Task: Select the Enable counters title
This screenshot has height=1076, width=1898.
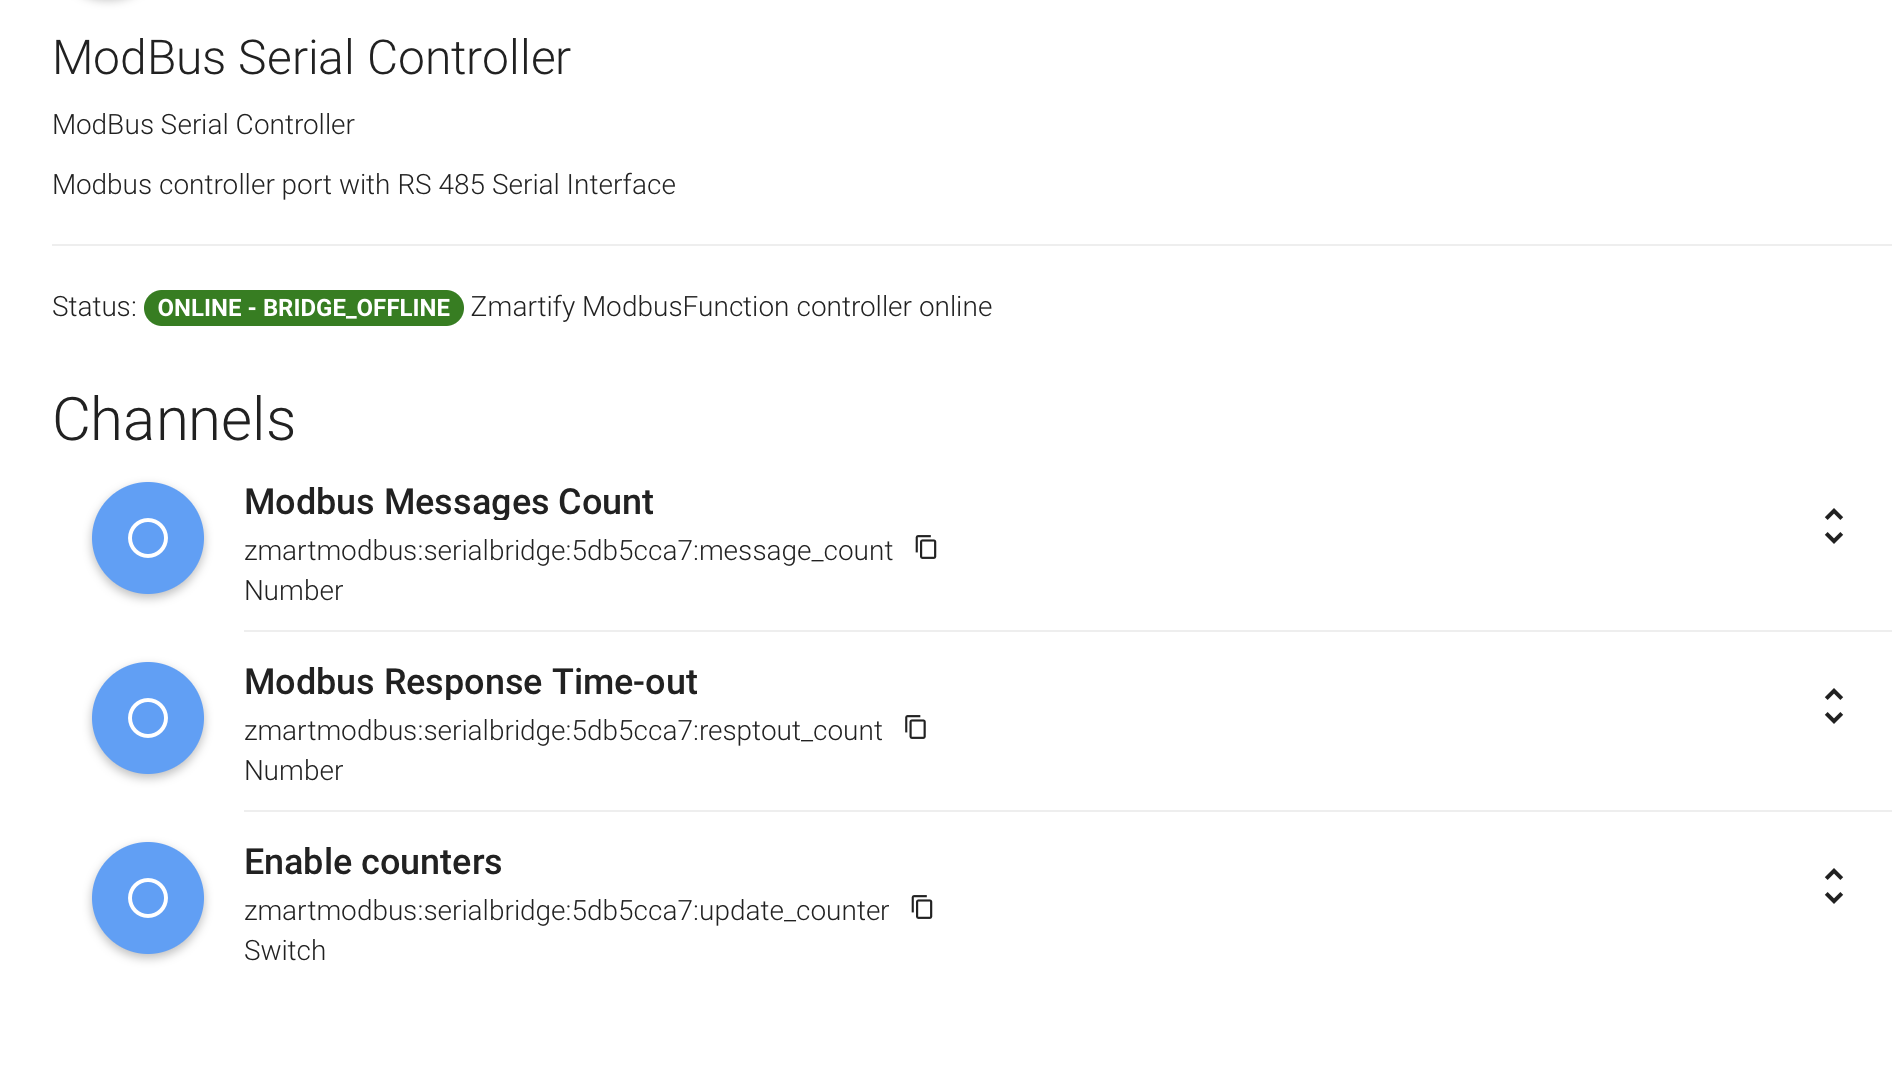Action: coord(373,862)
